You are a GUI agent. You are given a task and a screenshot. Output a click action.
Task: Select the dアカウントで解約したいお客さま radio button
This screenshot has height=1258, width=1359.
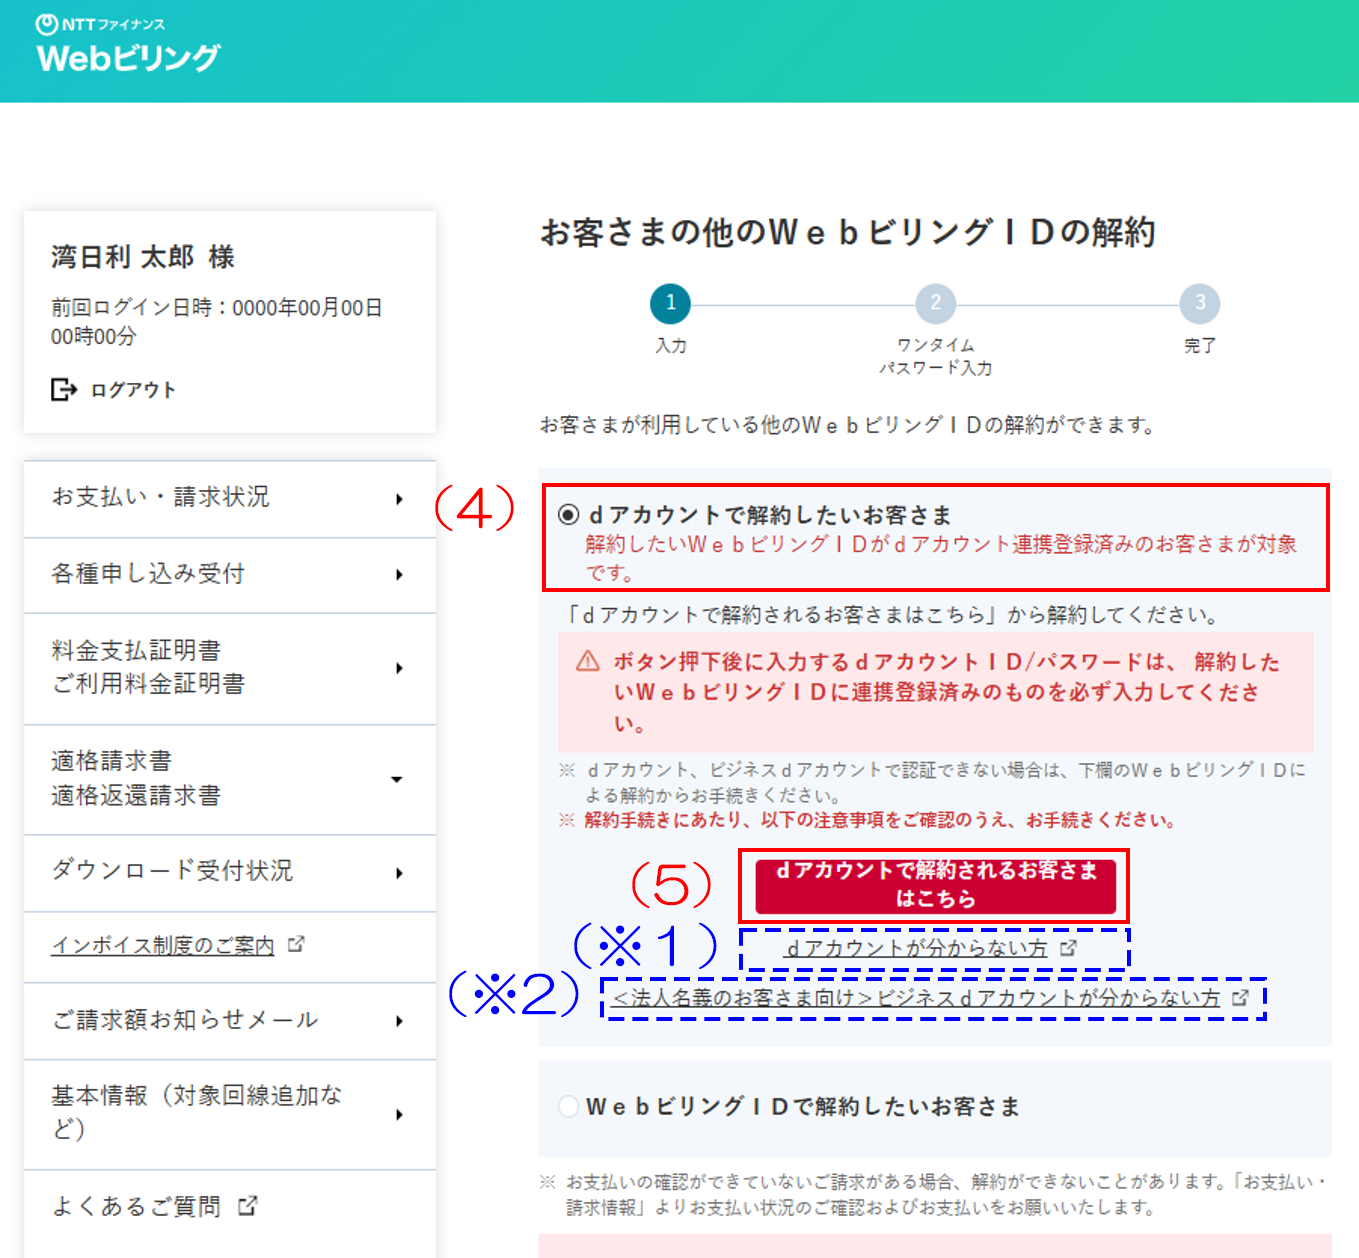tap(569, 515)
